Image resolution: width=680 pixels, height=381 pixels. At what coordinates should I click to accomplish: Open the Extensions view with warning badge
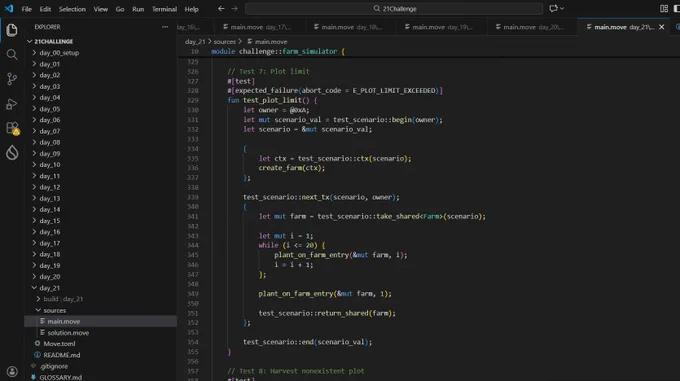pos(12,129)
